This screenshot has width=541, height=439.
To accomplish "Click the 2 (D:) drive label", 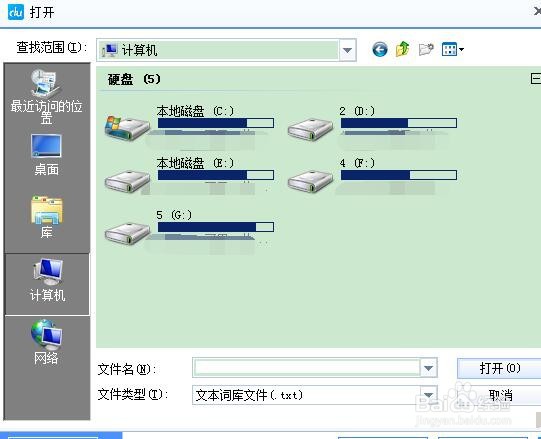I will [356, 111].
